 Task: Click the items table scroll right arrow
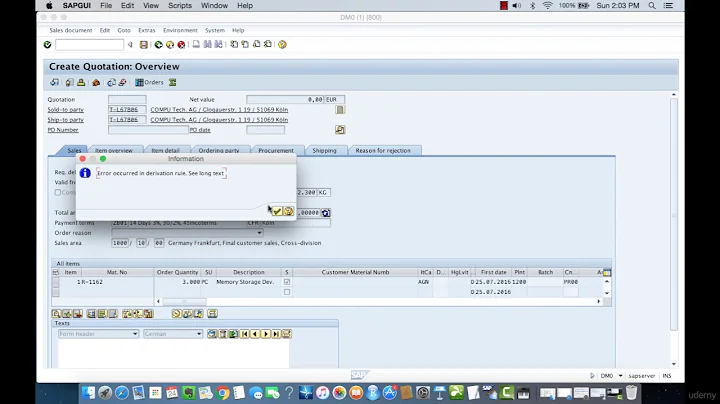(x=598, y=302)
